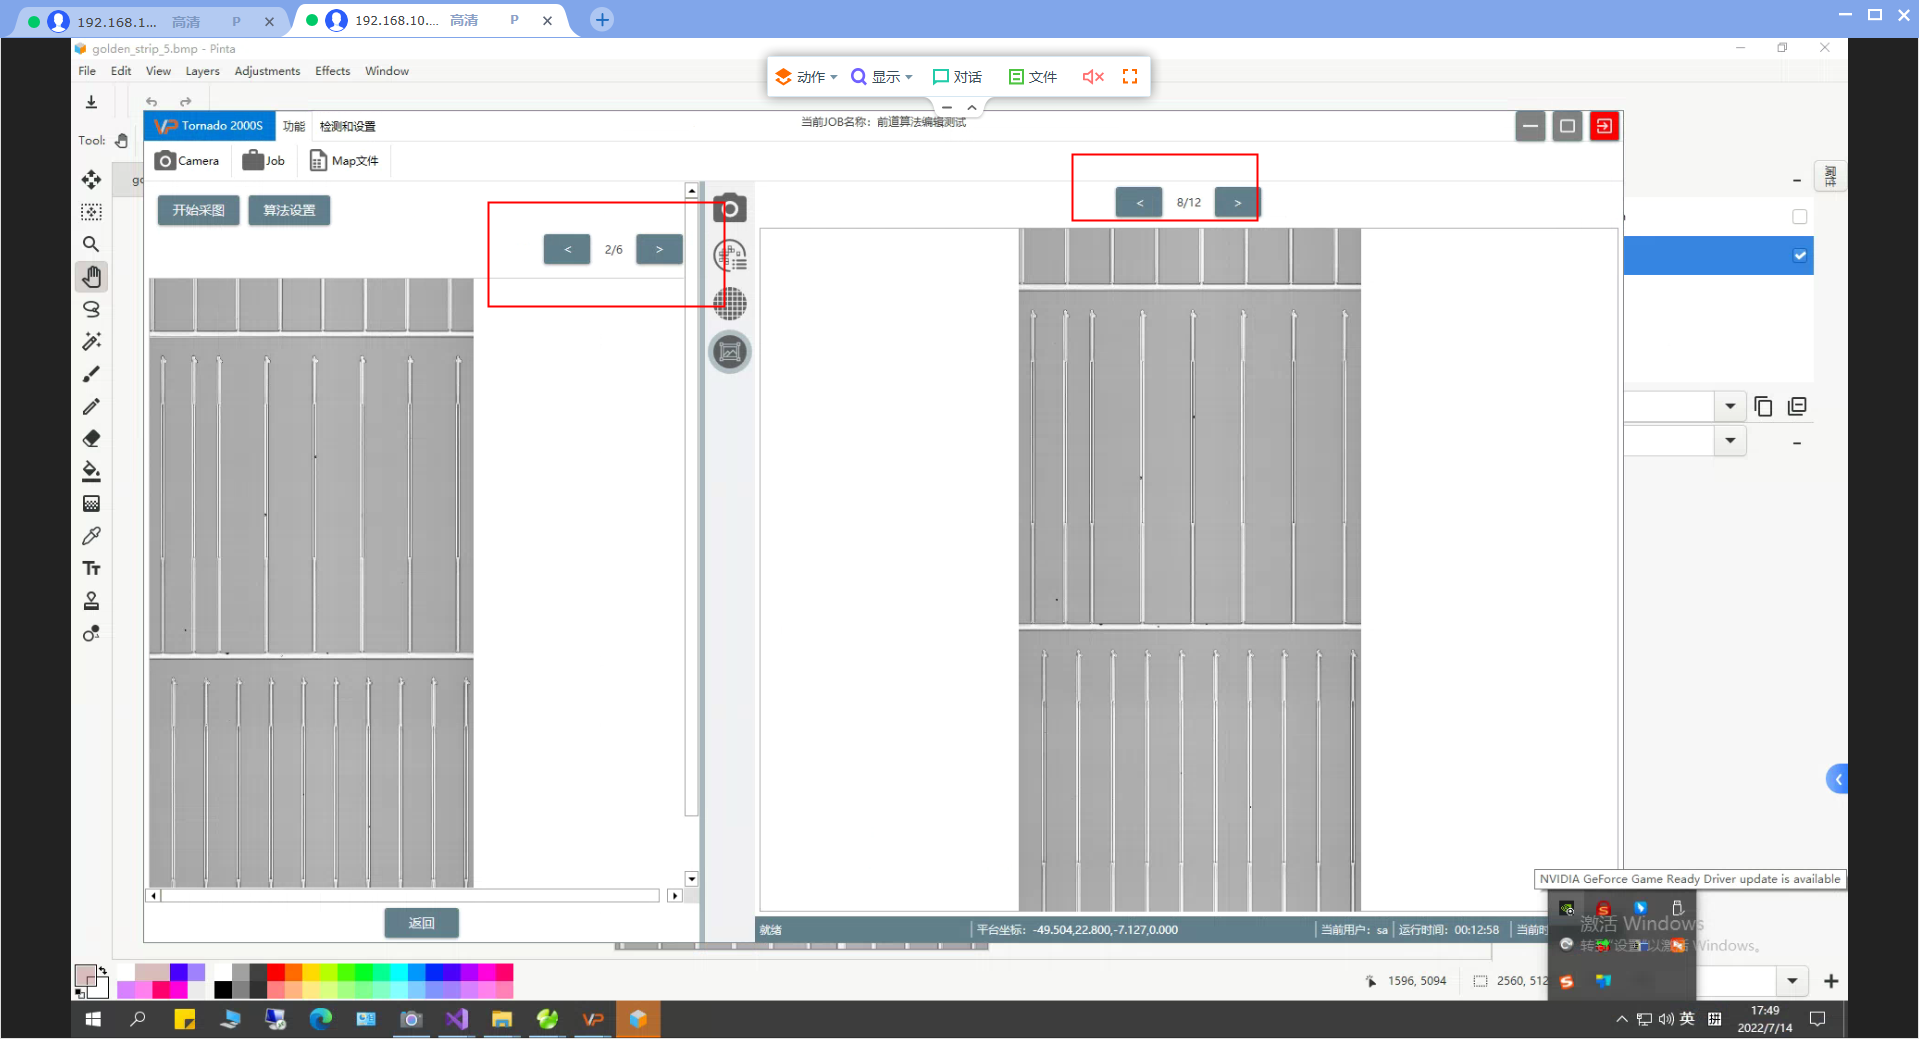The height and width of the screenshot is (1039, 1919).
Task: Click the 开始采图 button
Action: coord(198,210)
